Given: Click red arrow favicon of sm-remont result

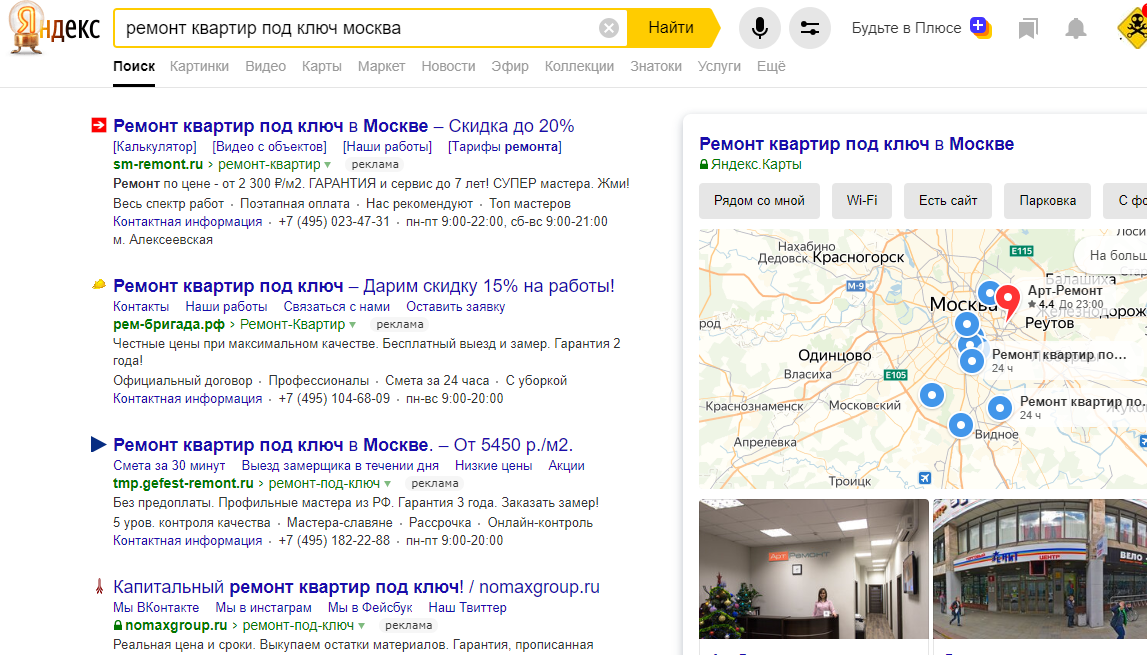Looking at the screenshot, I should point(99,125).
